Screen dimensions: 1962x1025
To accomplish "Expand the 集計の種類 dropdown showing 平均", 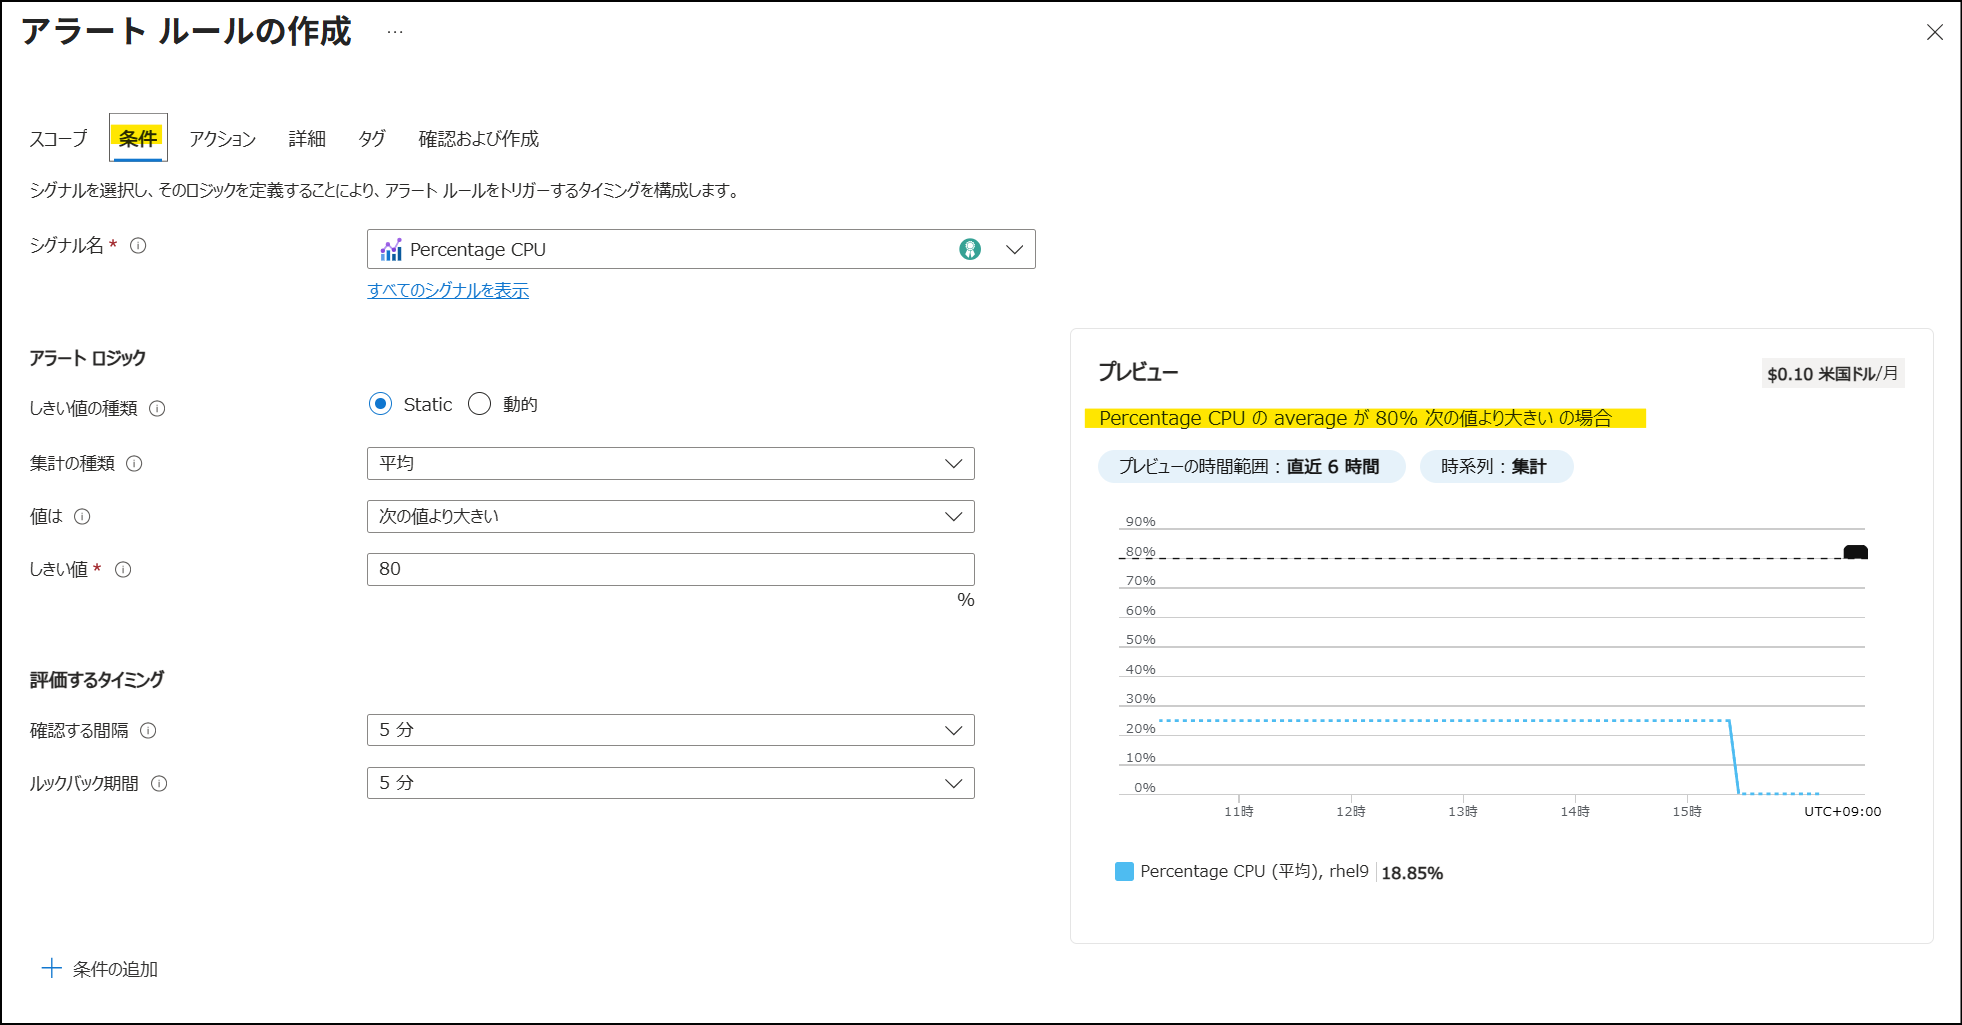I will click(x=670, y=463).
